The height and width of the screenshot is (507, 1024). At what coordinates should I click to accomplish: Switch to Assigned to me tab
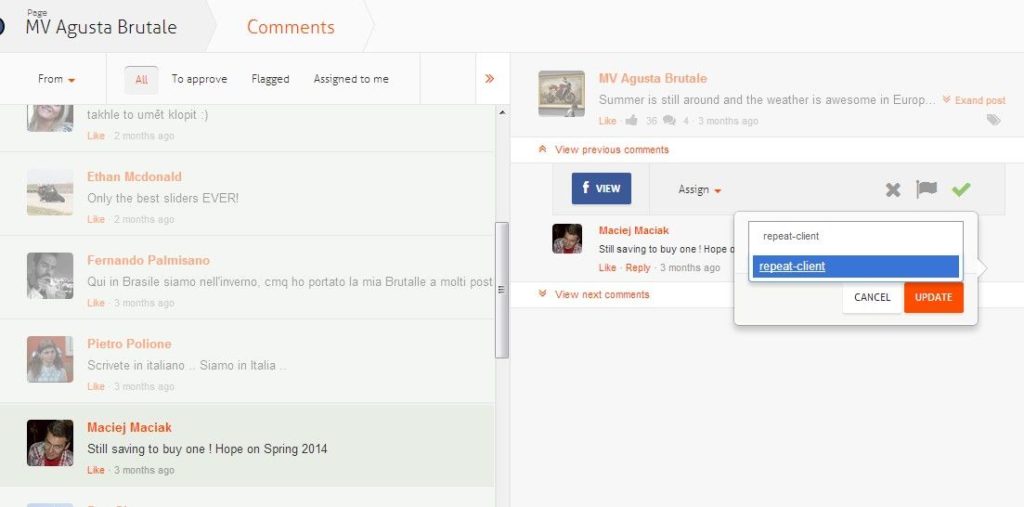click(351, 79)
